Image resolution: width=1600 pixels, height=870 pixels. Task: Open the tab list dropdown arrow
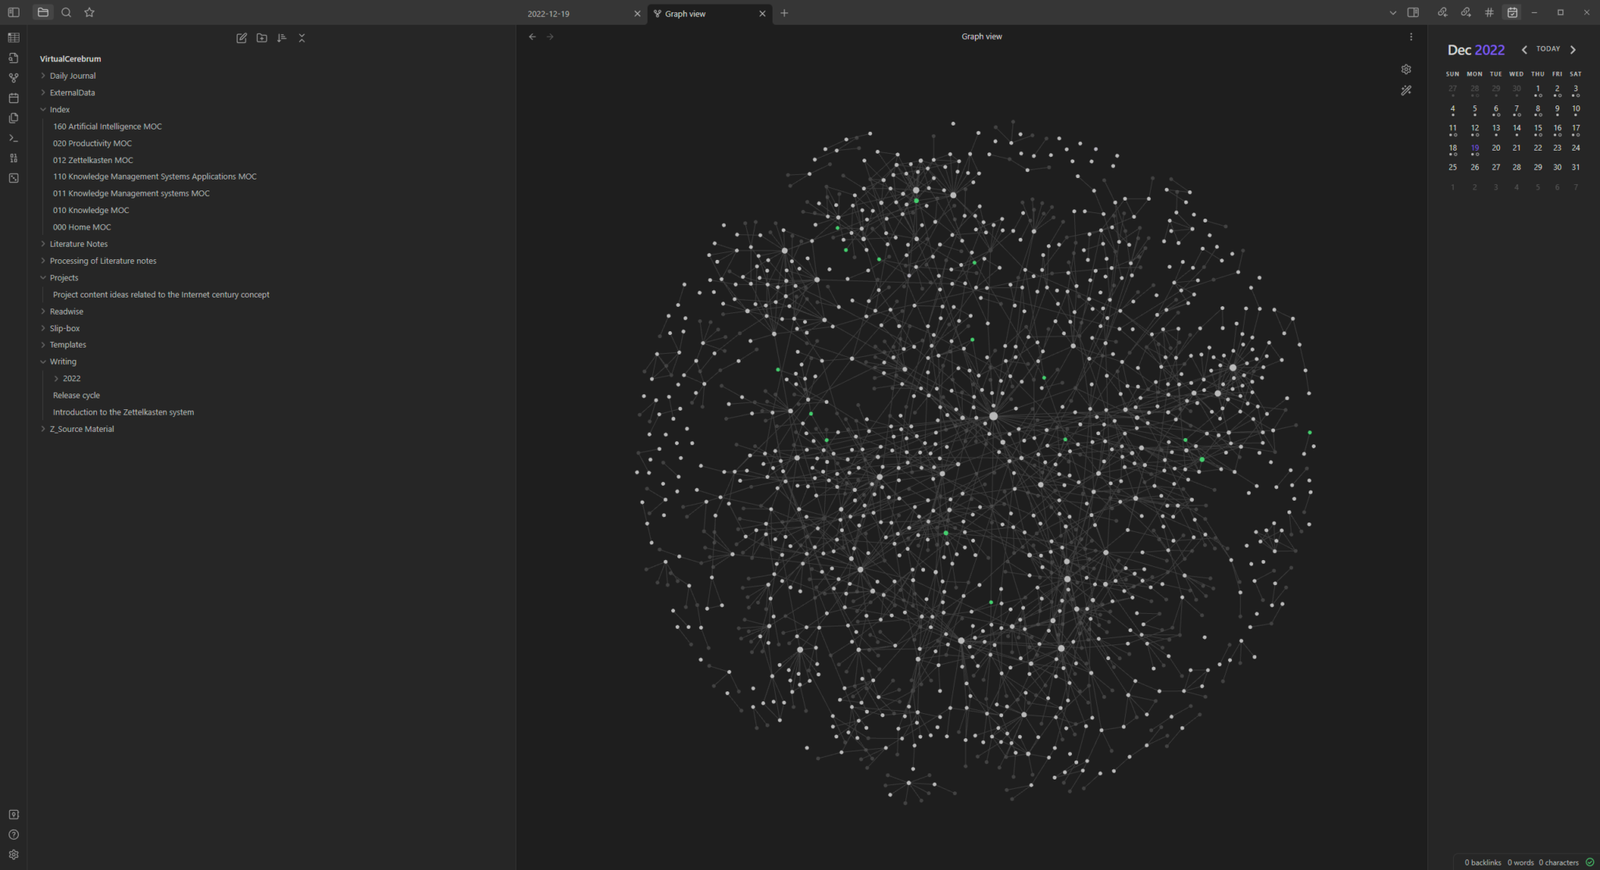coord(1392,13)
